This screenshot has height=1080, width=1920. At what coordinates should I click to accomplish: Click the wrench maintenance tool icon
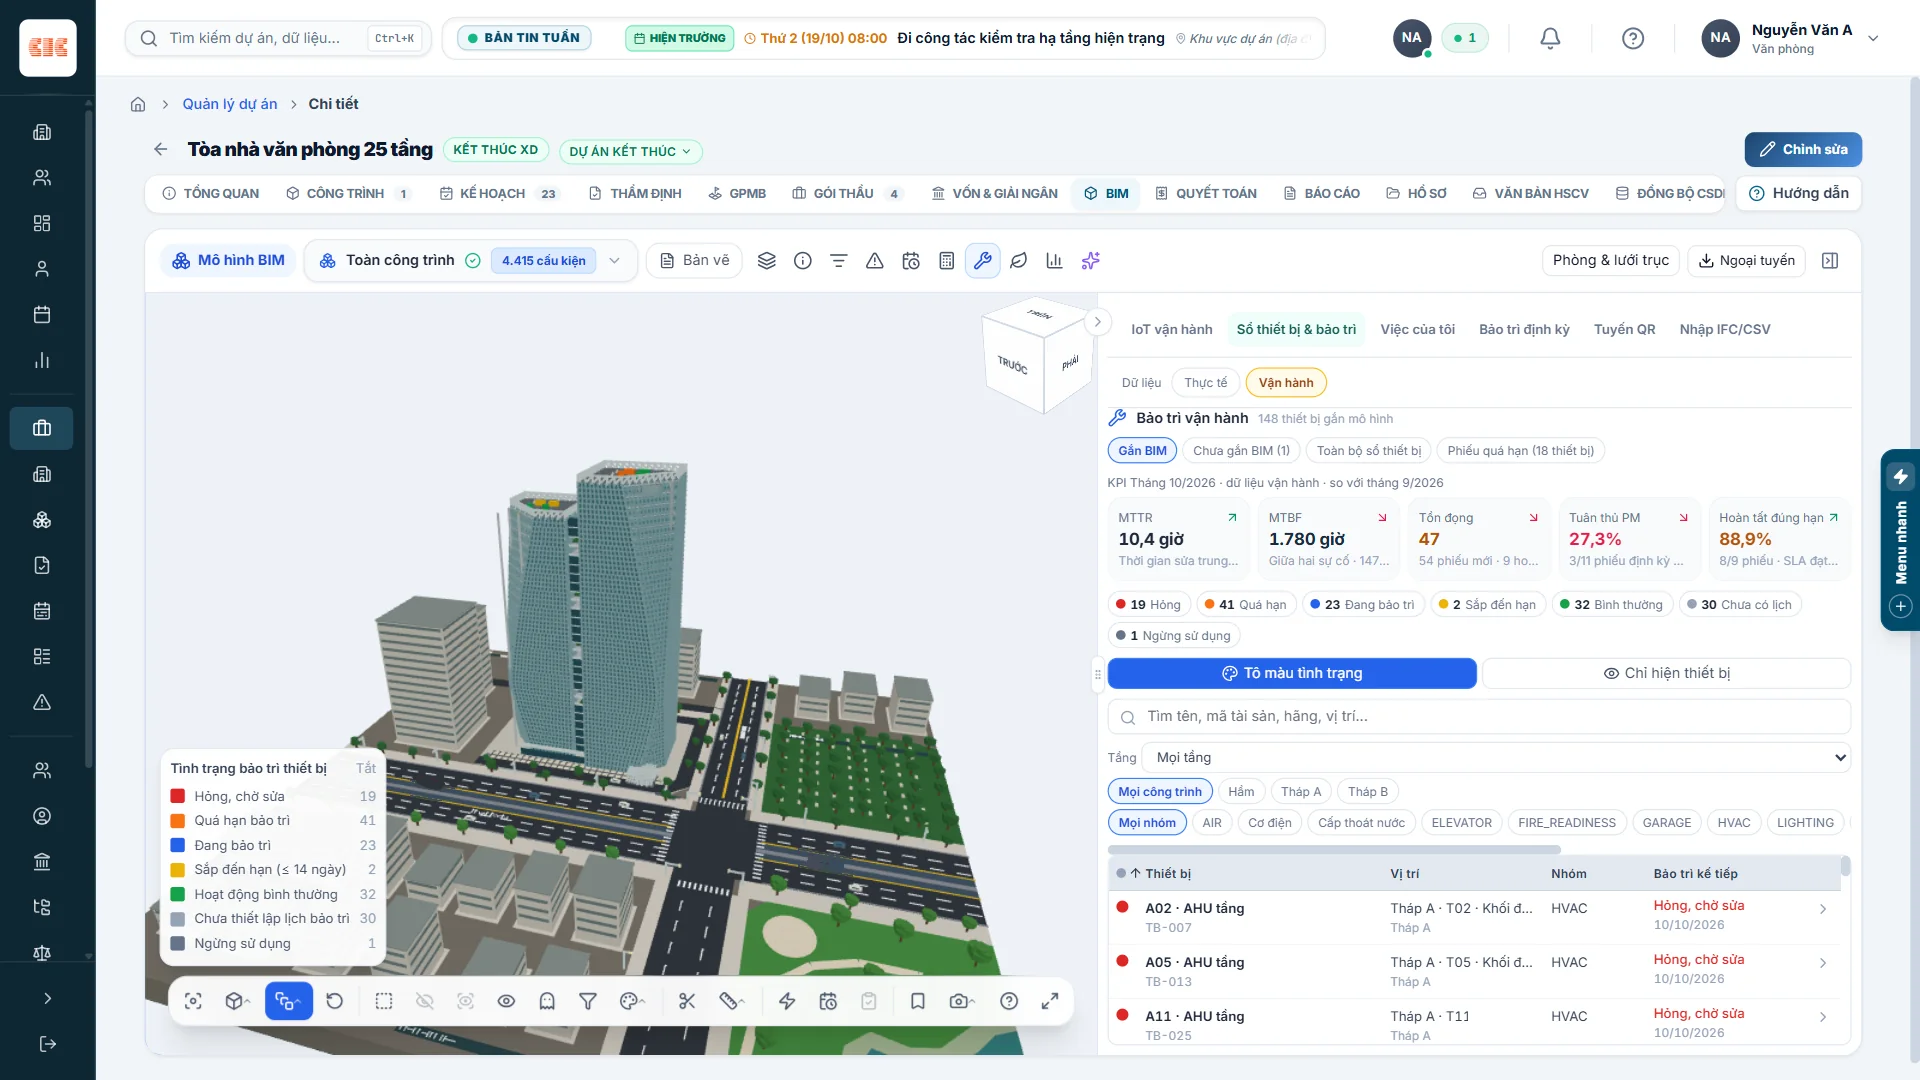[983, 261]
